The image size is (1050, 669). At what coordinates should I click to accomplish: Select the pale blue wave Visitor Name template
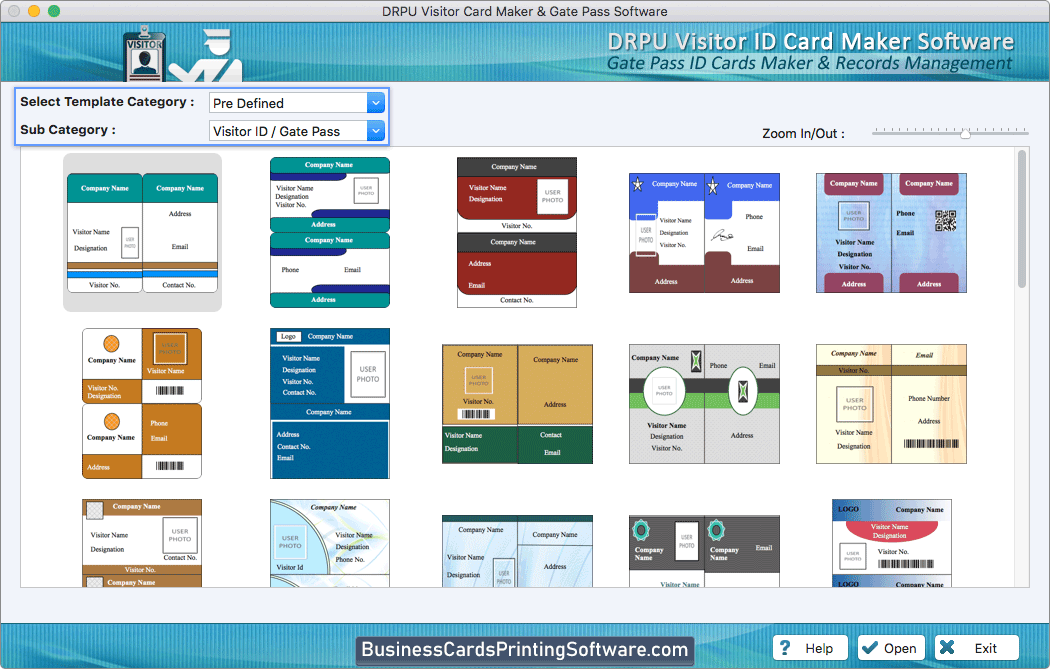[x=517, y=551]
